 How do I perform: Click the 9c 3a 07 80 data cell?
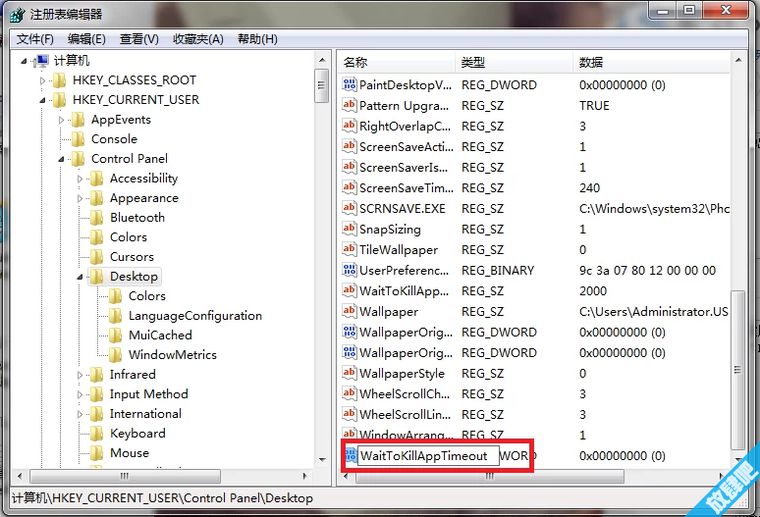(x=648, y=270)
